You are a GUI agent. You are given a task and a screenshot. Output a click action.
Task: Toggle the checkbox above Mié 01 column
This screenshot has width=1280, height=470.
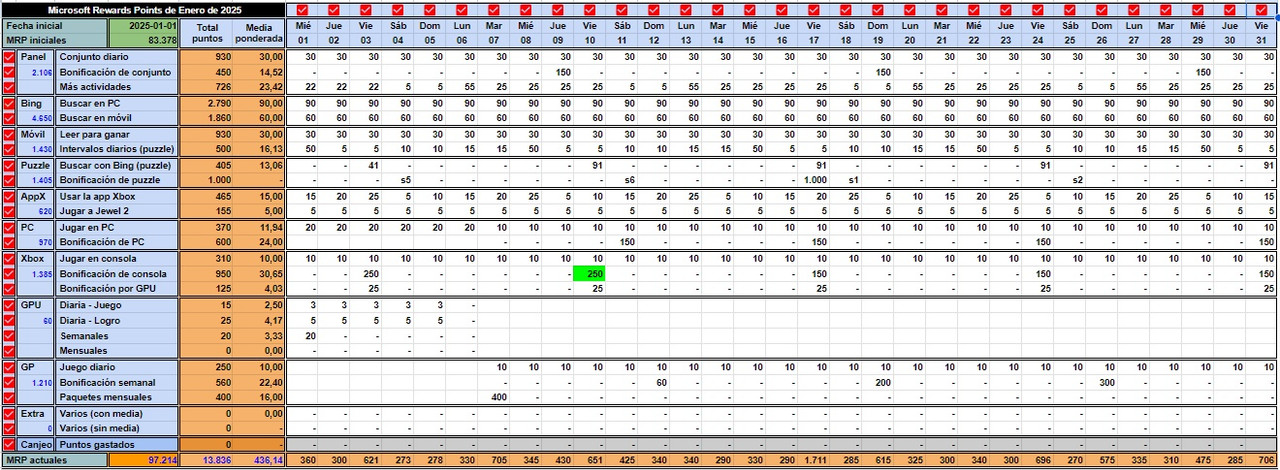point(304,10)
